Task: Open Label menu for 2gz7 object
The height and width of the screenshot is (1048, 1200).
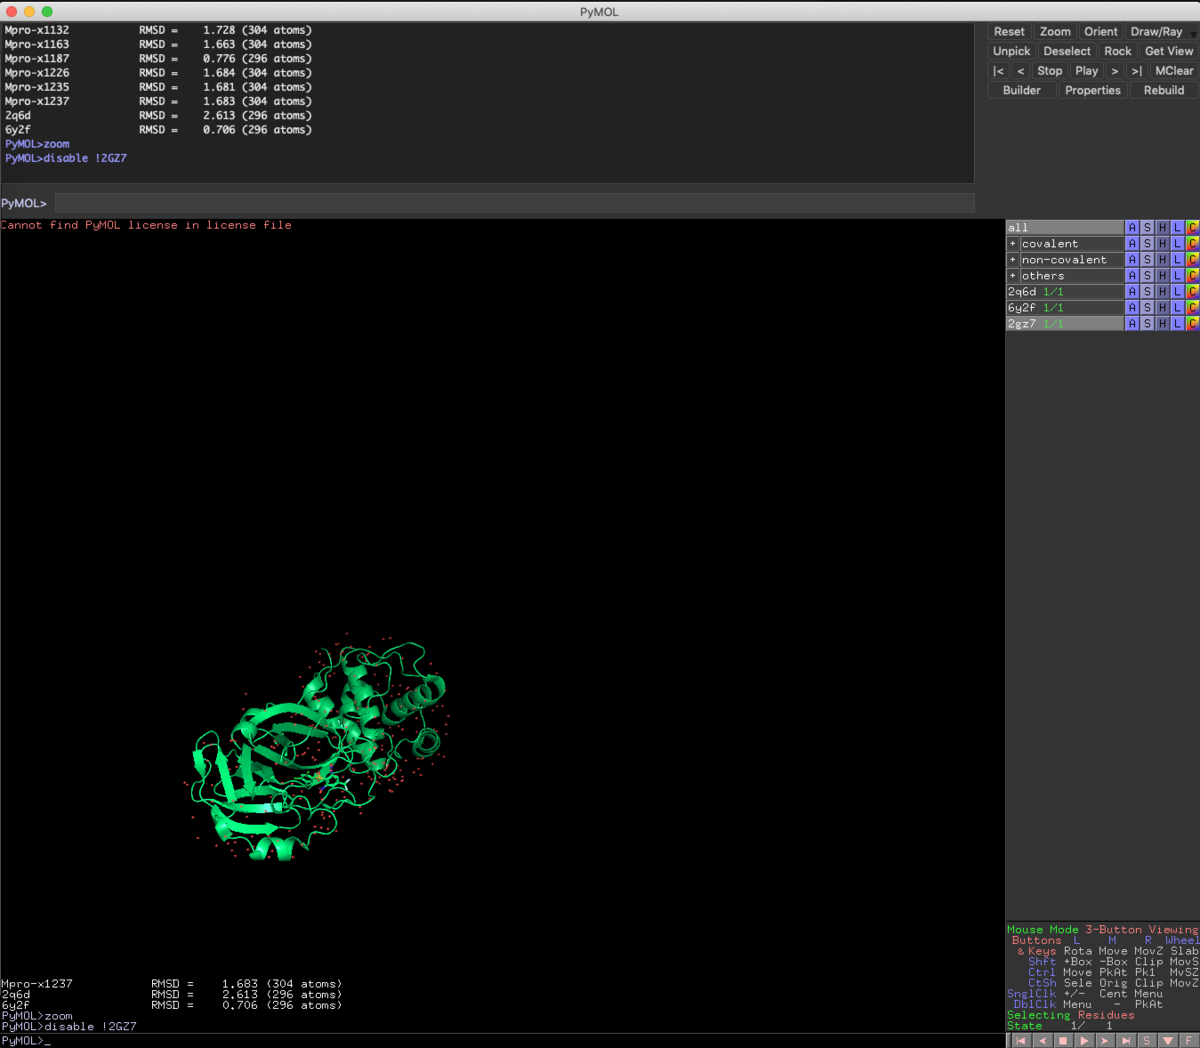Action: [x=1177, y=324]
